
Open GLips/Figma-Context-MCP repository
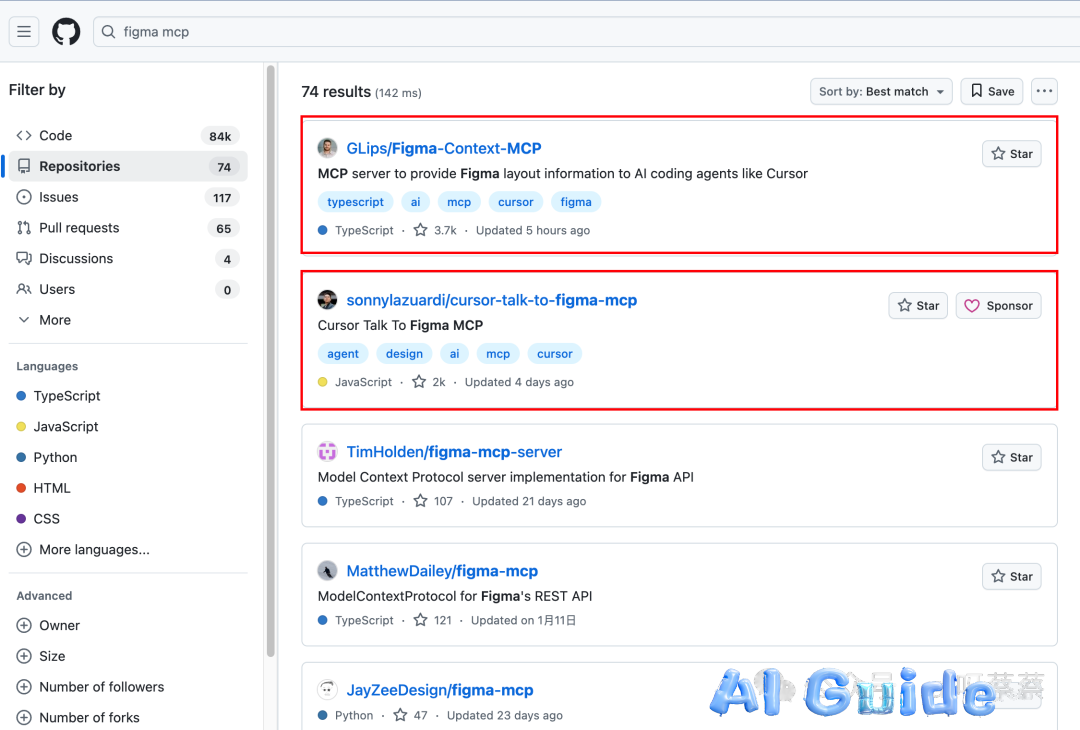pos(444,148)
